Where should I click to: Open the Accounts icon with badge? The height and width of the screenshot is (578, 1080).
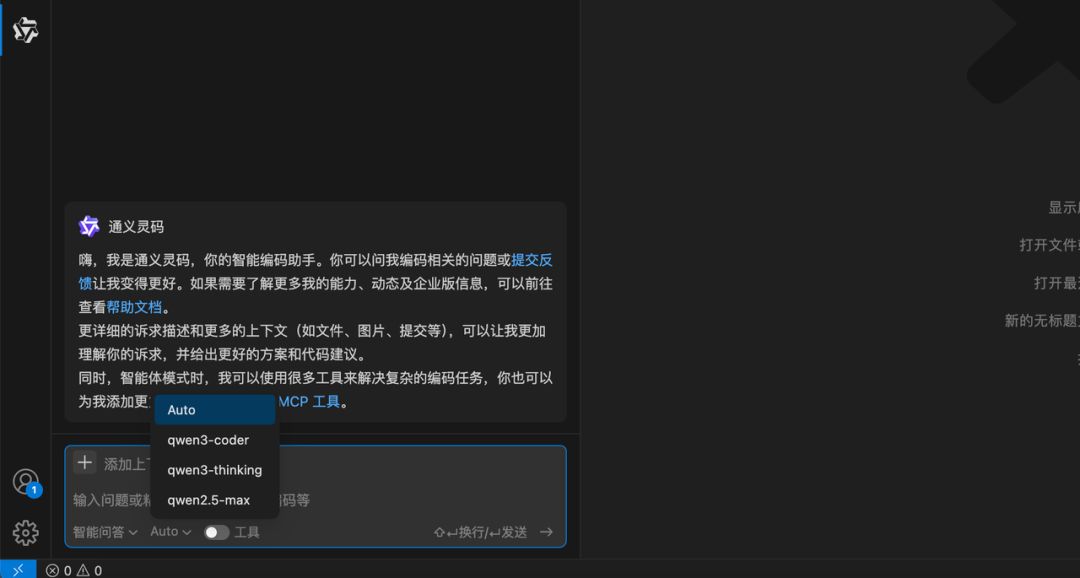click(x=26, y=482)
